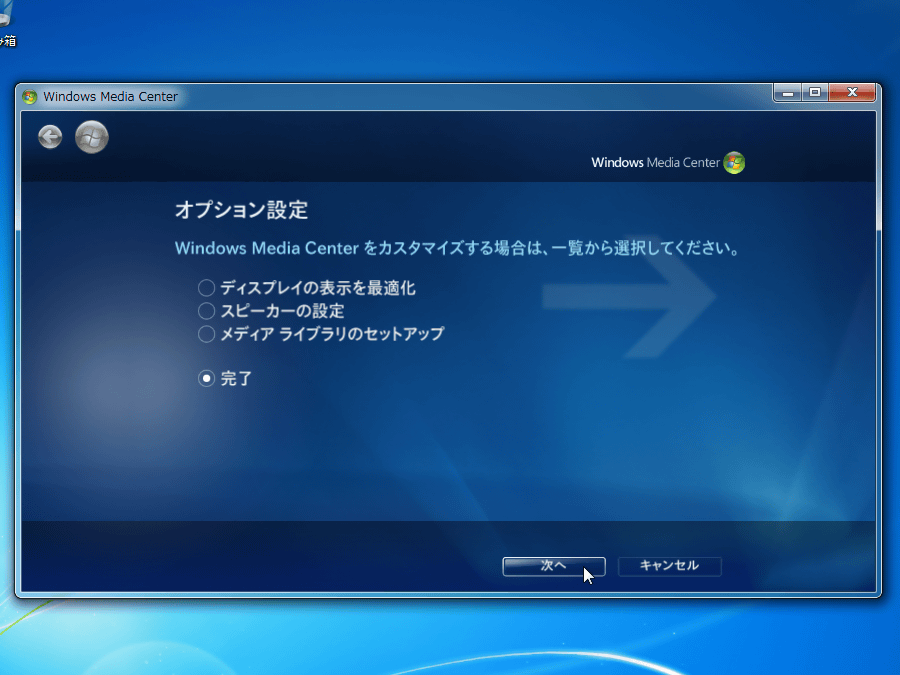Image resolution: width=900 pixels, height=675 pixels.
Task: Click the 次へ button
Action: [554, 566]
